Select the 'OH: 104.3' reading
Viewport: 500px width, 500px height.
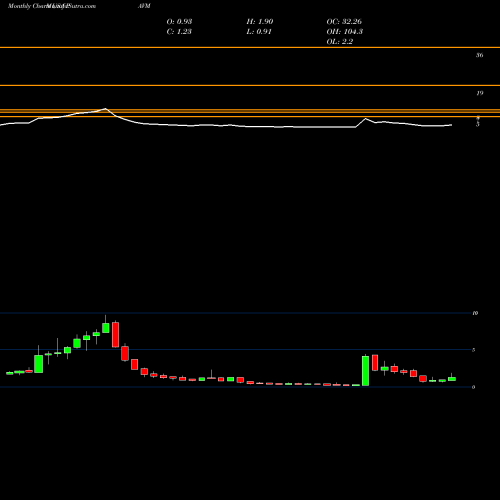point(345,31)
